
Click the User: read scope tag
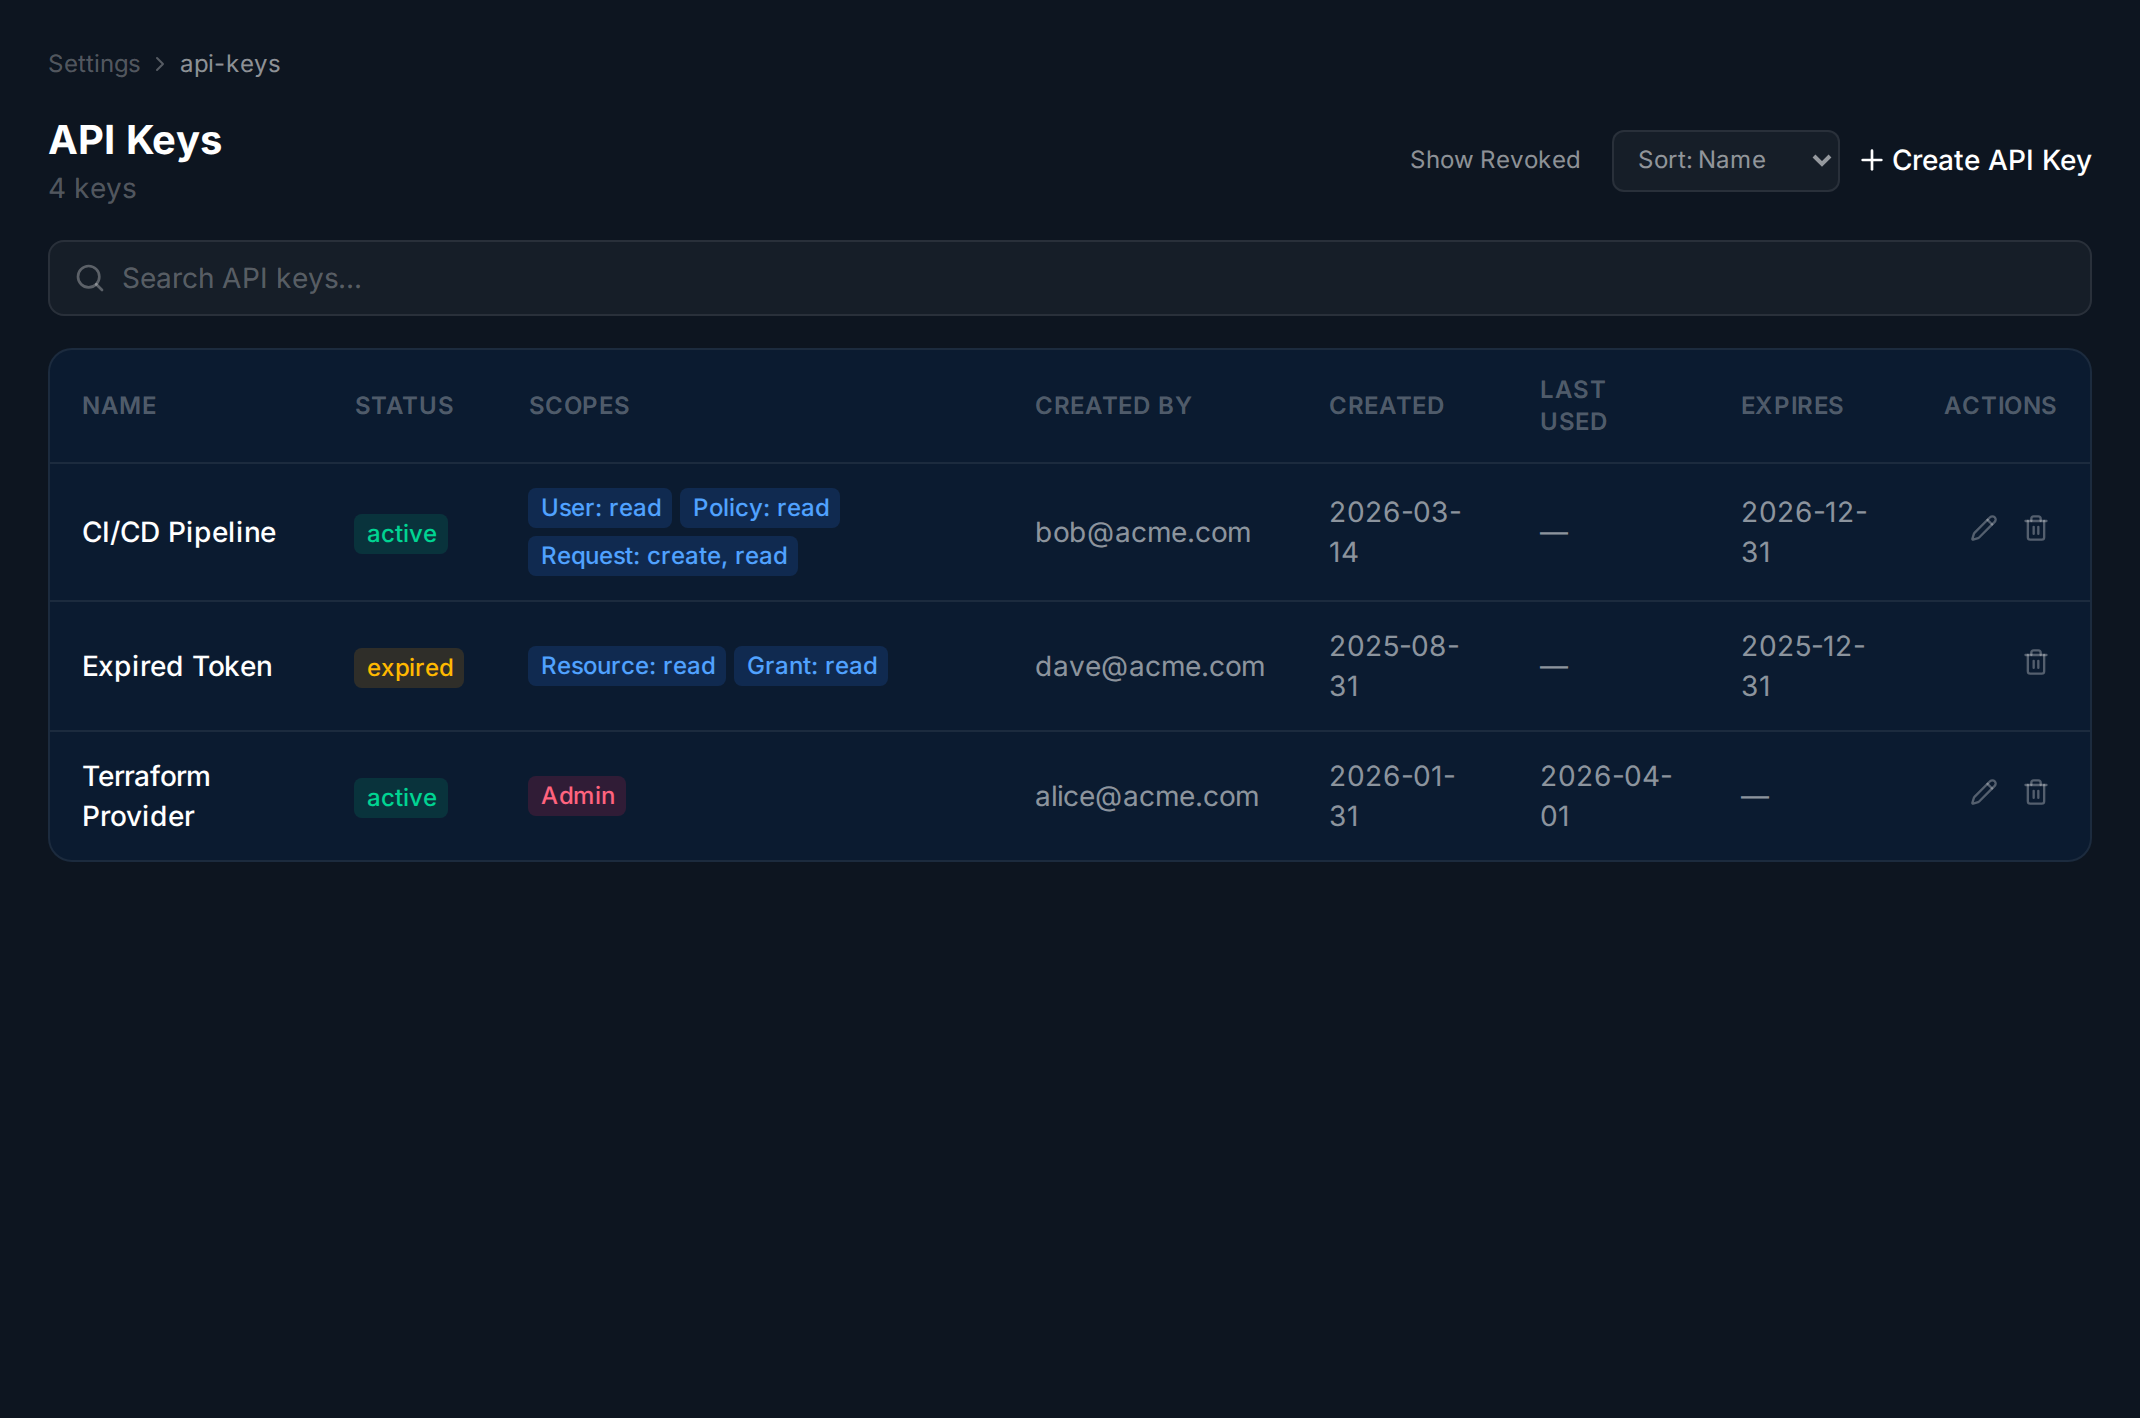point(600,508)
